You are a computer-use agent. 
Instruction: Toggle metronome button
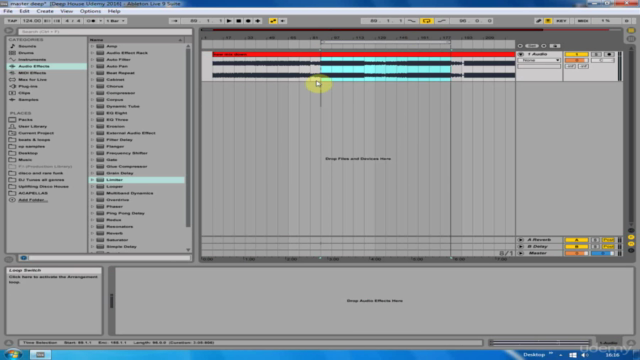(x=92, y=21)
